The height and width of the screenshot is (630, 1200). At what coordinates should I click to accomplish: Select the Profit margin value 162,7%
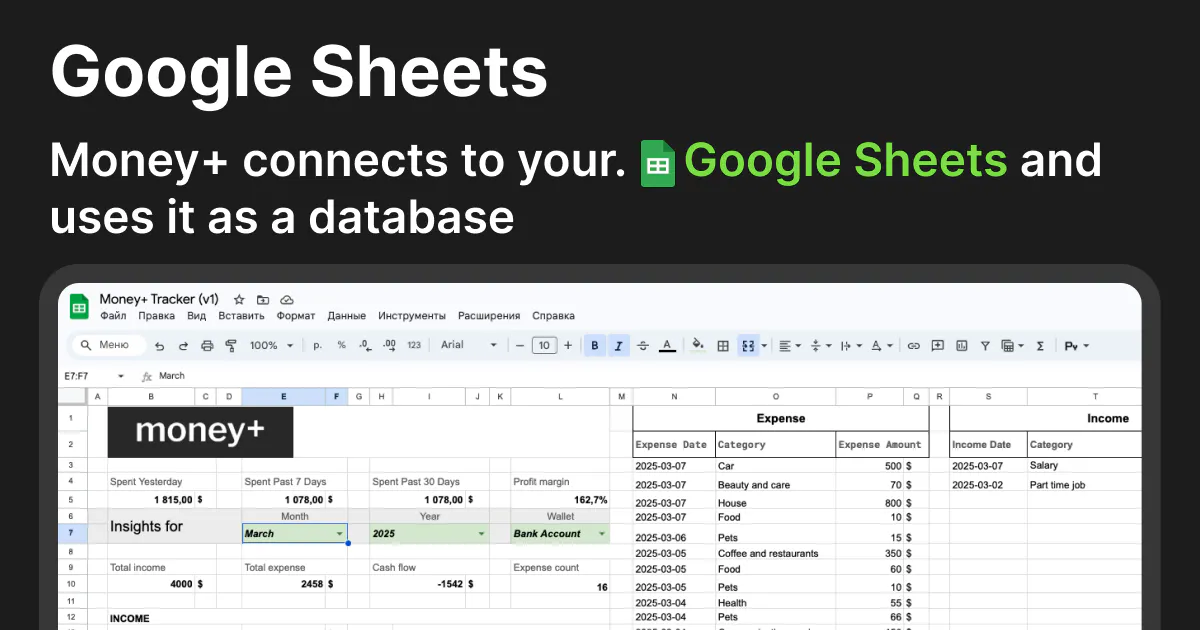pos(560,499)
